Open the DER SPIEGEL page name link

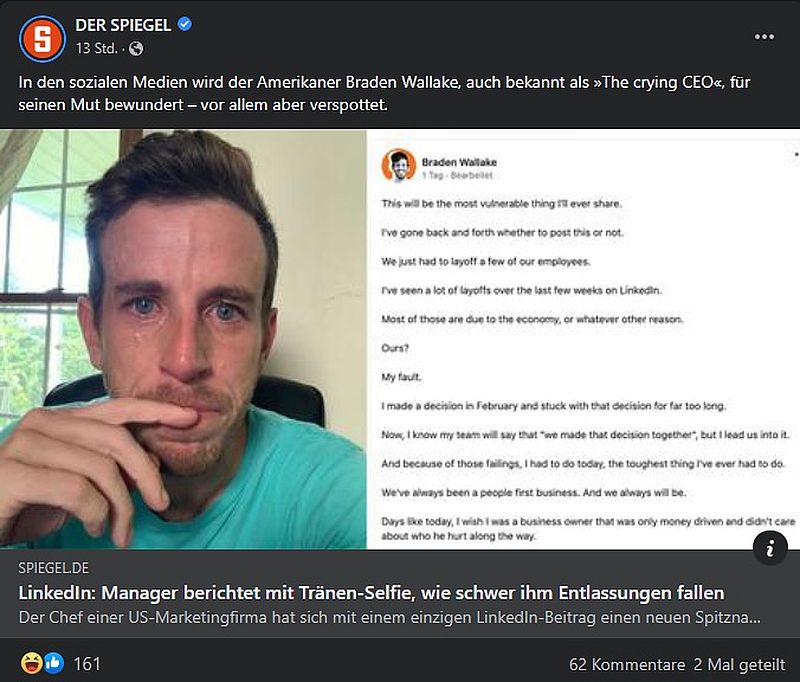[x=123, y=25]
